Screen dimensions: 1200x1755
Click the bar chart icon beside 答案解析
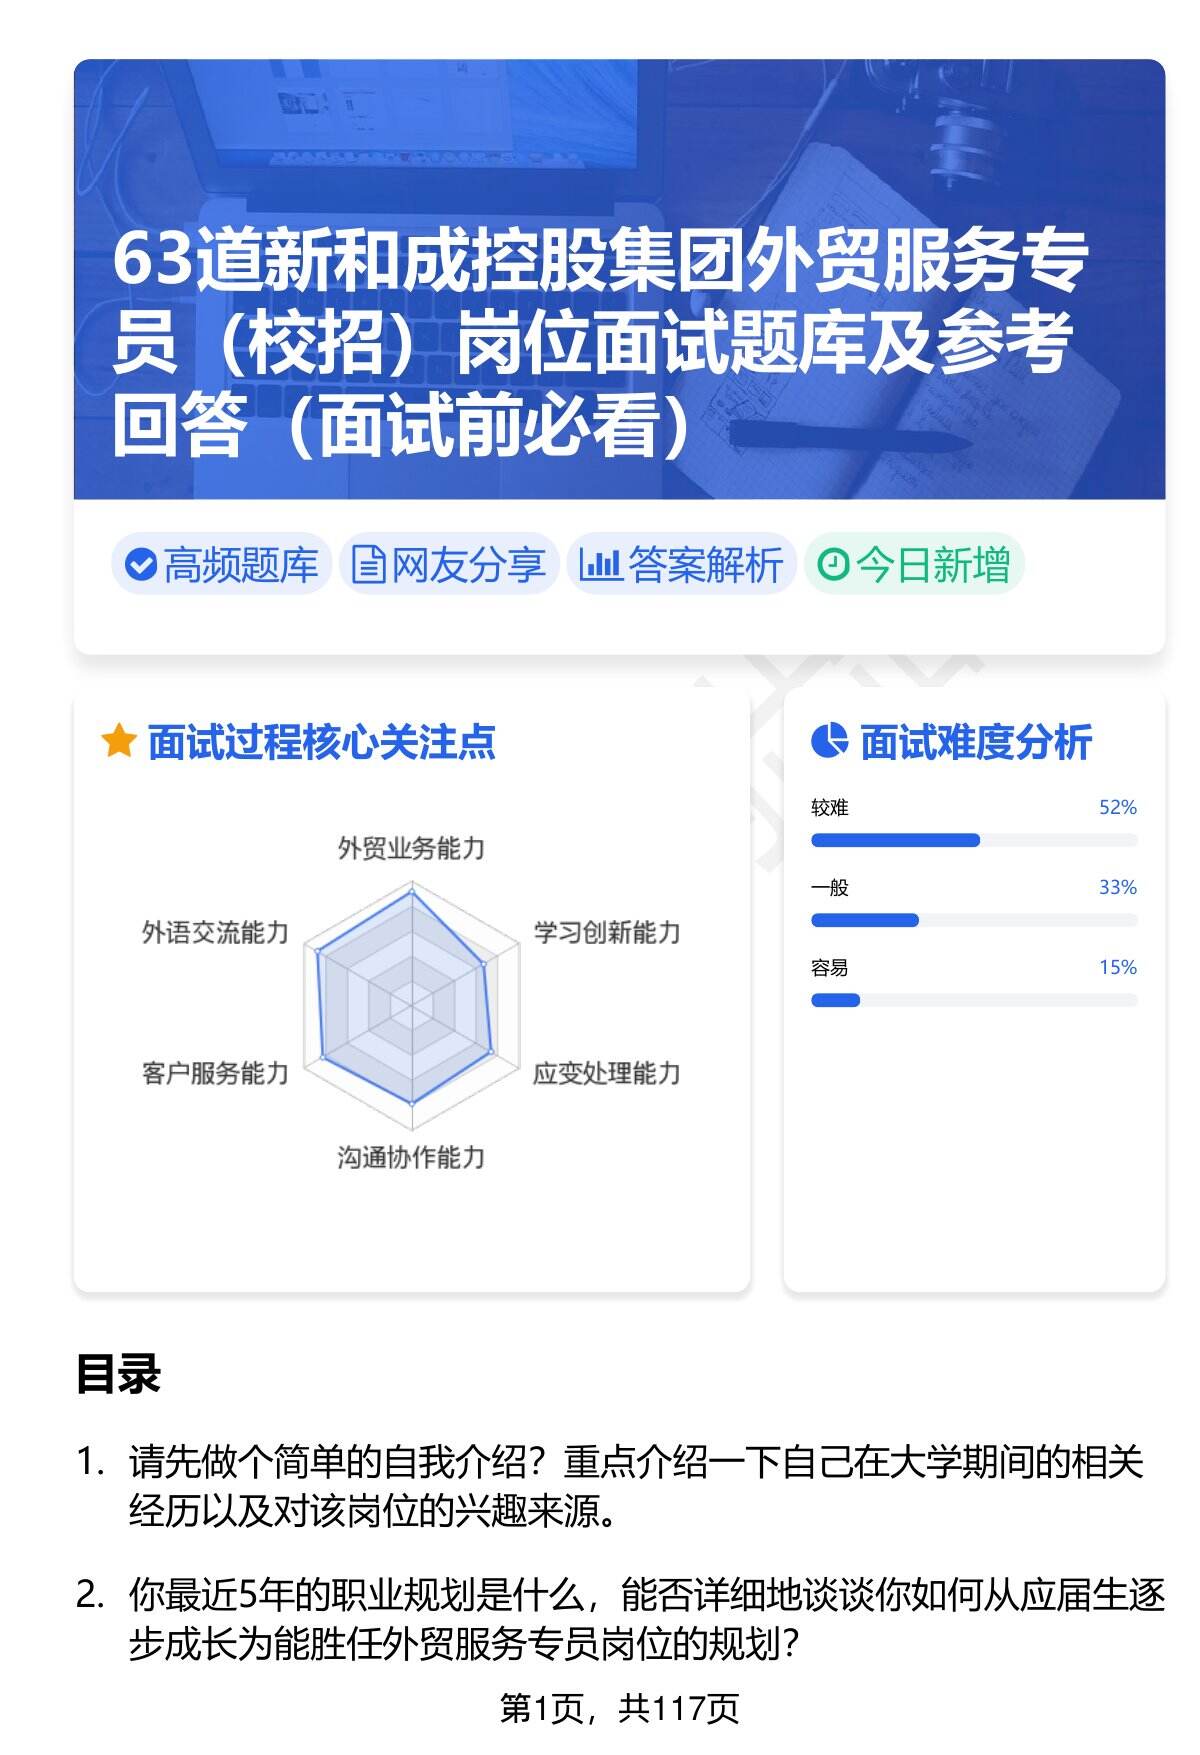click(x=600, y=565)
